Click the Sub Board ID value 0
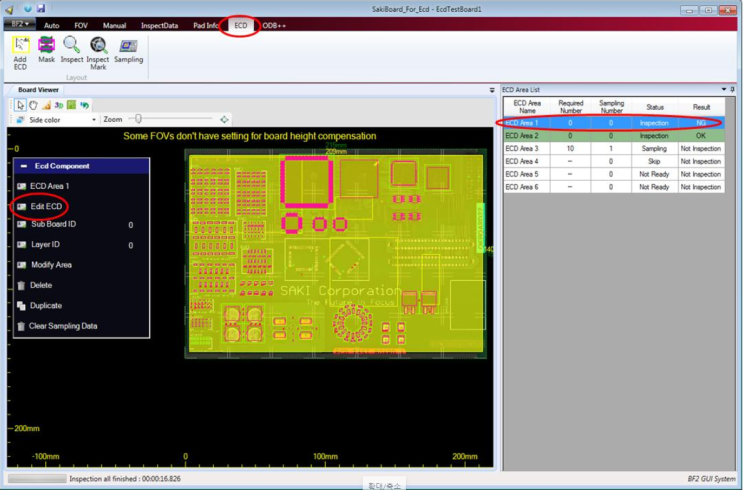This screenshot has width=743, height=490. coord(131,225)
